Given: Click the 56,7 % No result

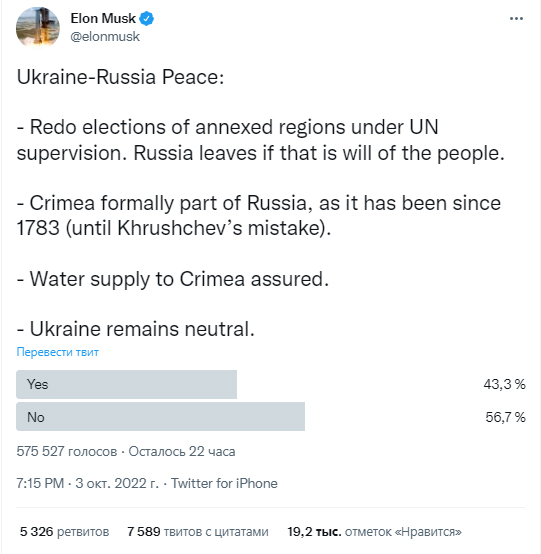Looking at the screenshot, I should [x=505, y=417].
